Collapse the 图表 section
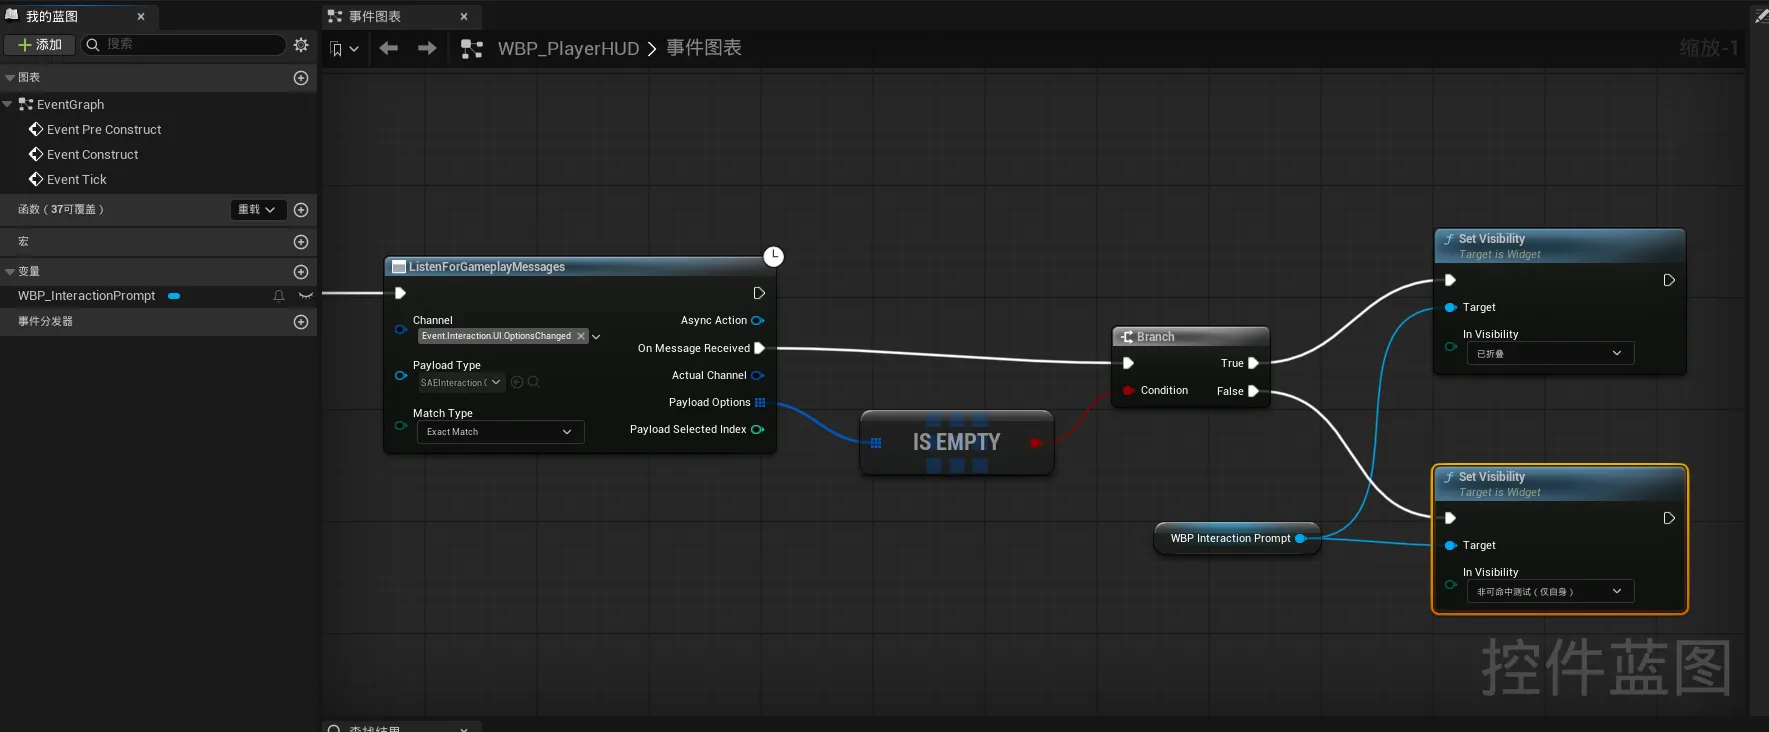This screenshot has height=732, width=1769. (10, 78)
